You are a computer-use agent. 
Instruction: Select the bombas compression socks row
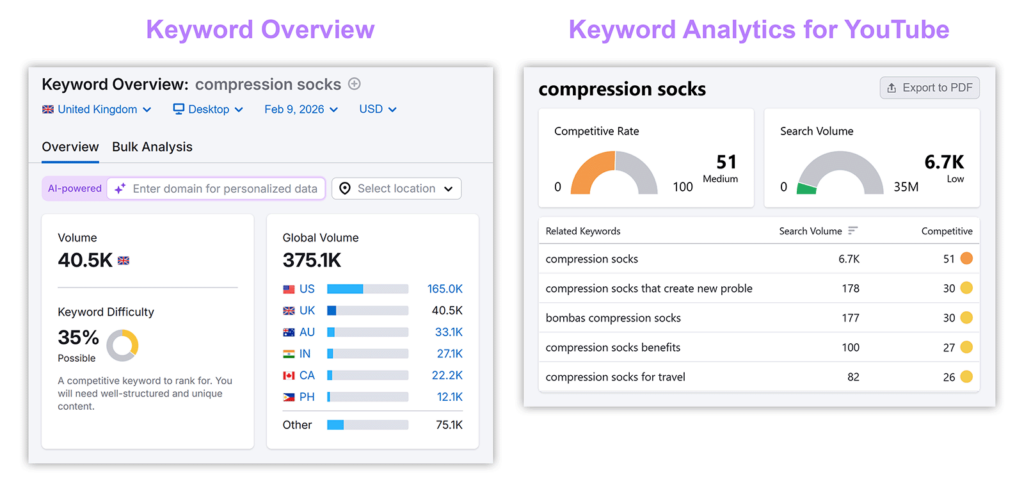[x=613, y=318]
